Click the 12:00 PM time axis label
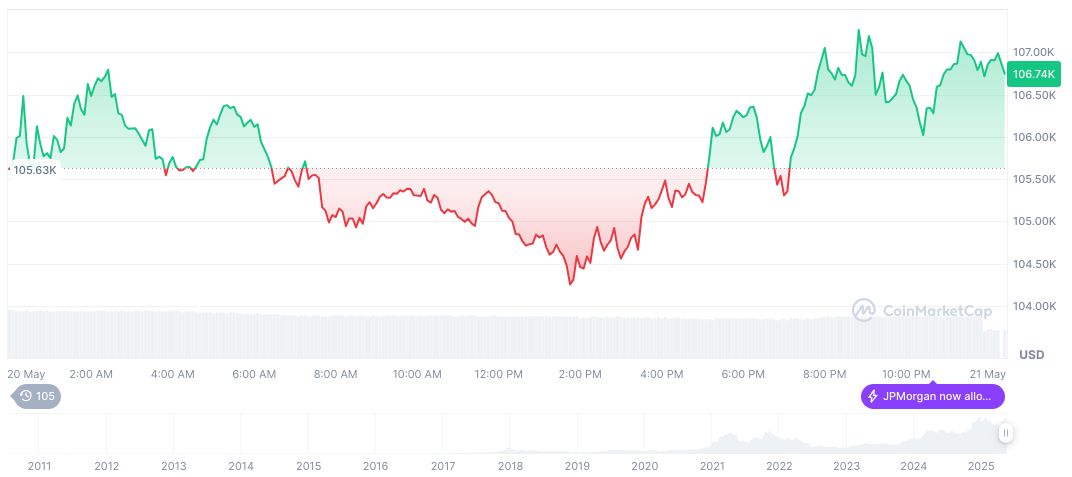Screen dimensions: 1072x477 point(498,374)
